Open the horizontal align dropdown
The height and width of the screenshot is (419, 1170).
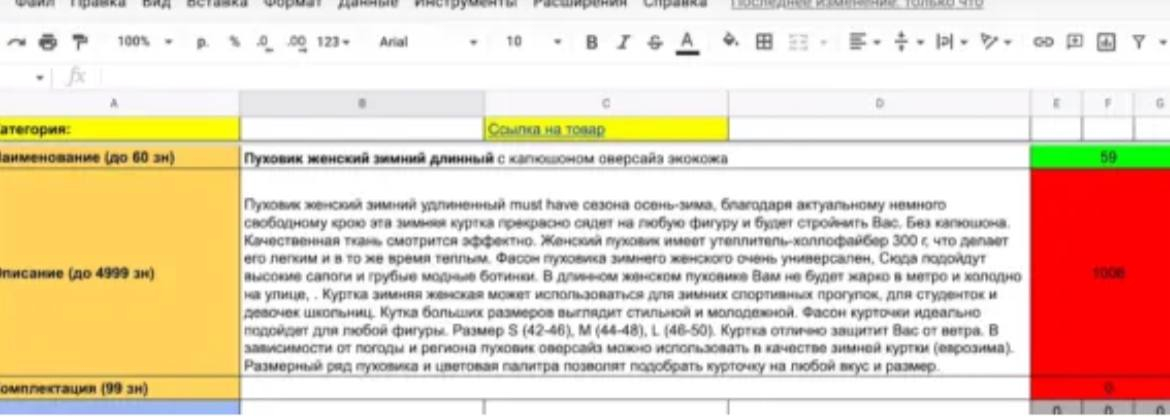(x=864, y=42)
